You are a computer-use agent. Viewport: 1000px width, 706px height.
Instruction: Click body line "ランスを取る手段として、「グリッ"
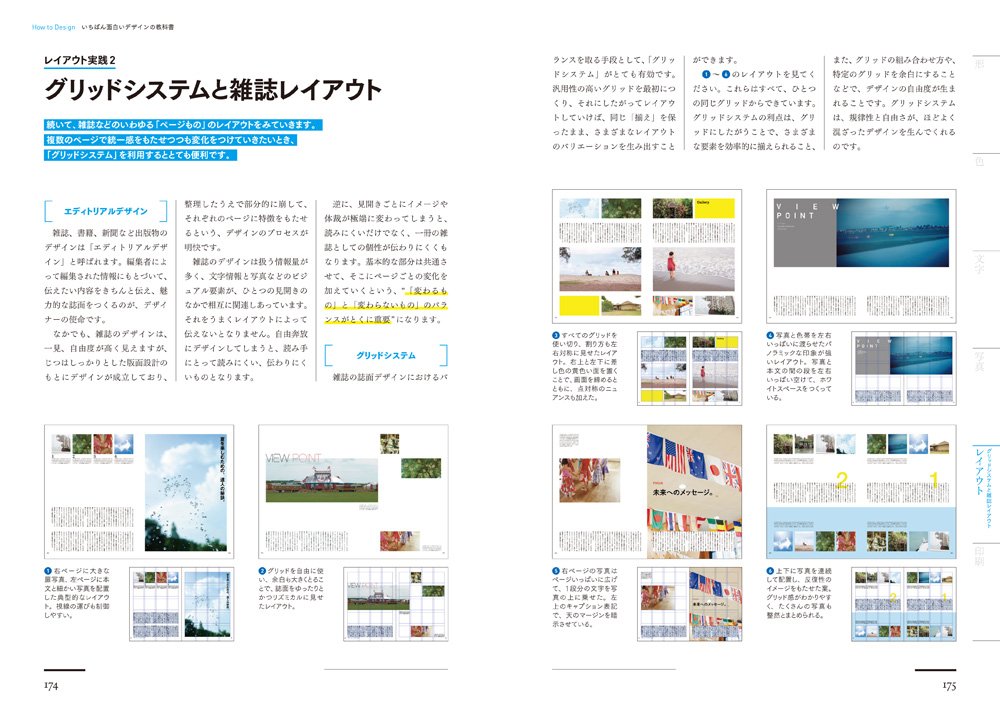tap(614, 60)
